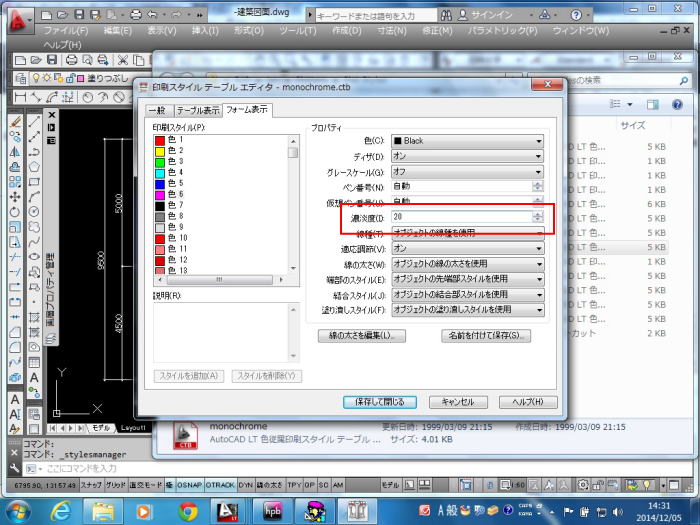700x525 pixels.
Task: Click the 線の太さを編集(L) button
Action: pyautogui.click(x=362, y=336)
